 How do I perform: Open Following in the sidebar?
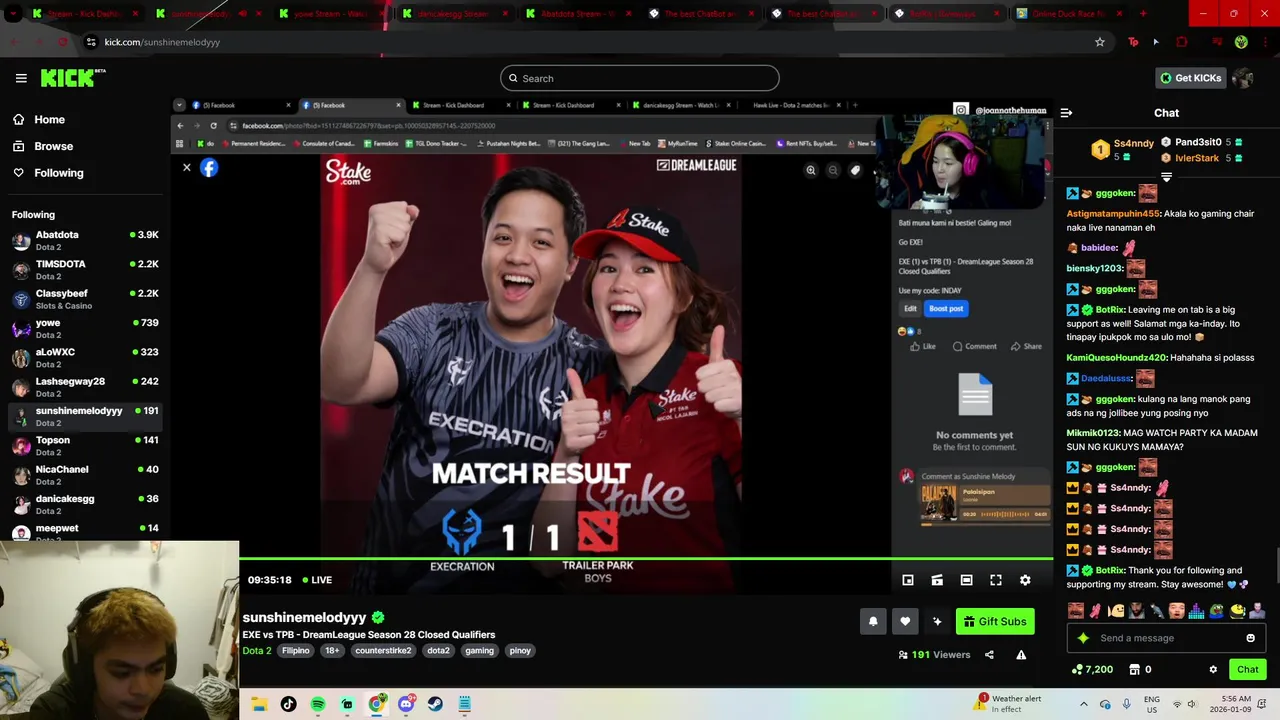[x=59, y=173]
